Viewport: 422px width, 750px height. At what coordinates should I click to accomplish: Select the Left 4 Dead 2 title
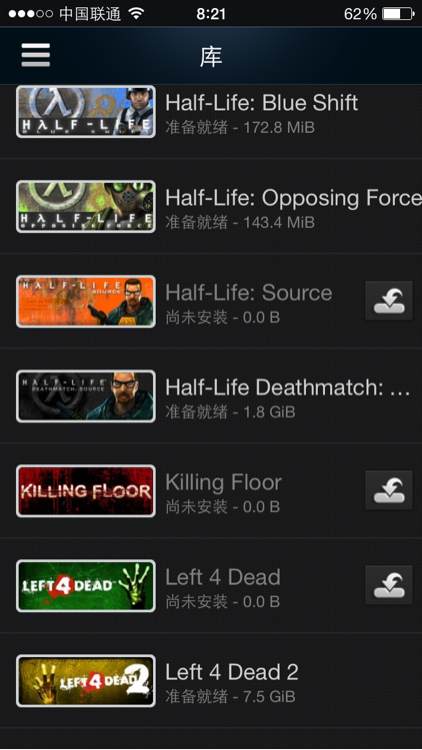tap(232, 672)
